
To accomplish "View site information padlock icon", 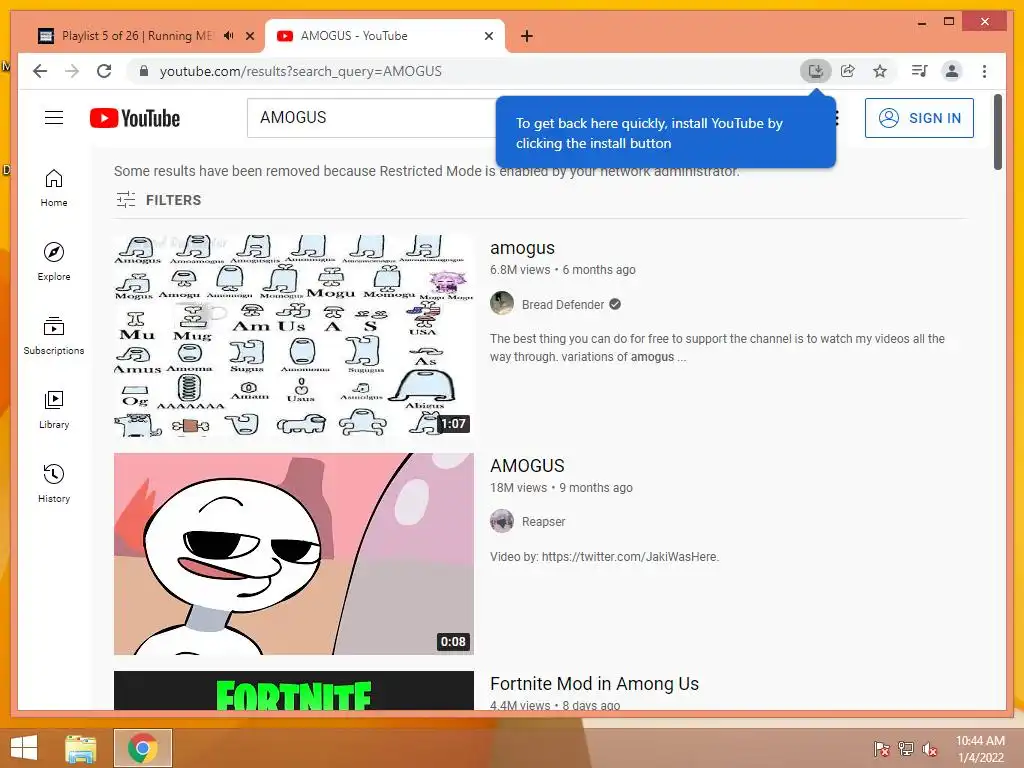I will (x=144, y=71).
